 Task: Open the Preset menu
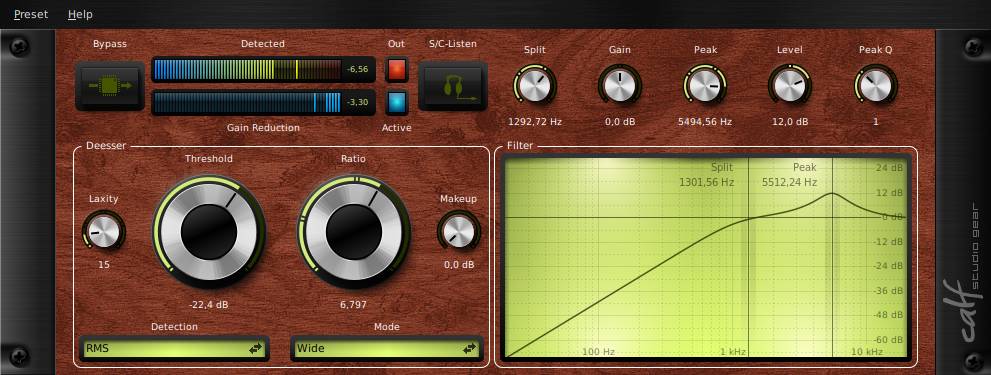tap(31, 14)
